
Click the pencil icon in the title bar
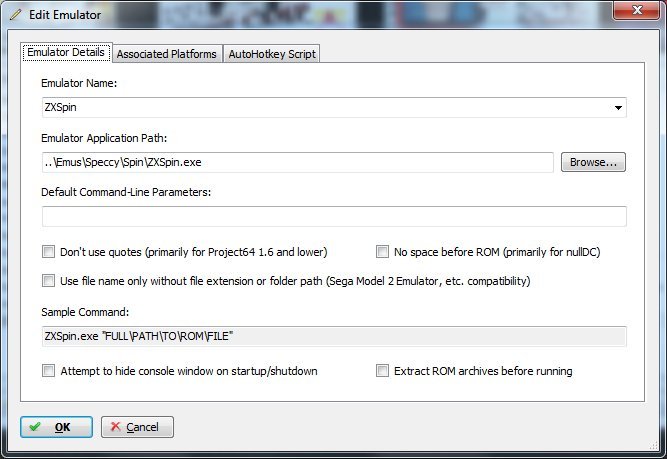click(x=16, y=14)
